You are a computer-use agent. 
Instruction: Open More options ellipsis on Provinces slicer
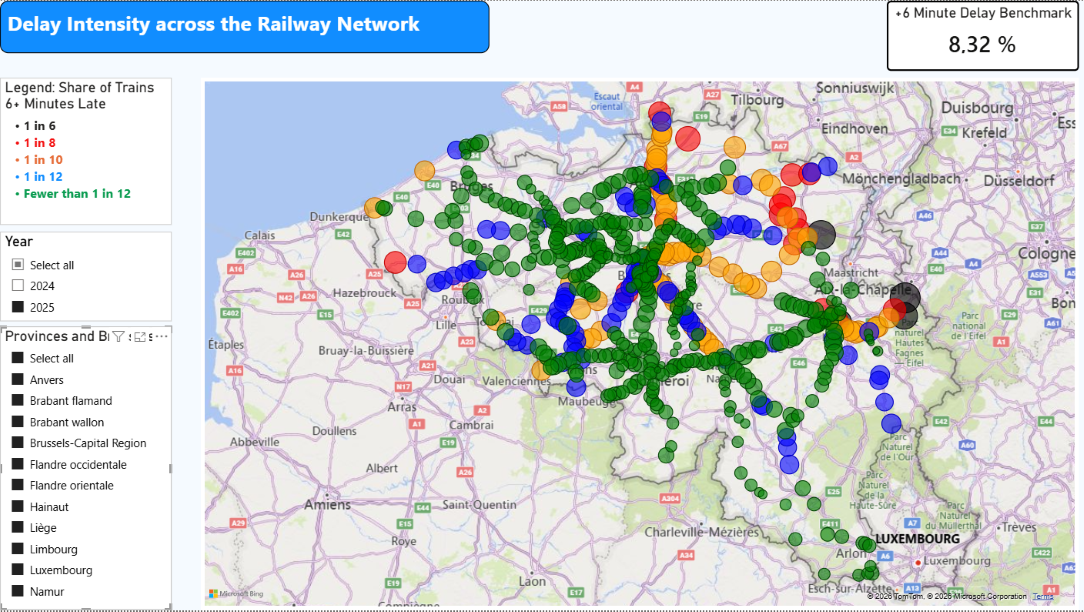pyautogui.click(x=161, y=337)
